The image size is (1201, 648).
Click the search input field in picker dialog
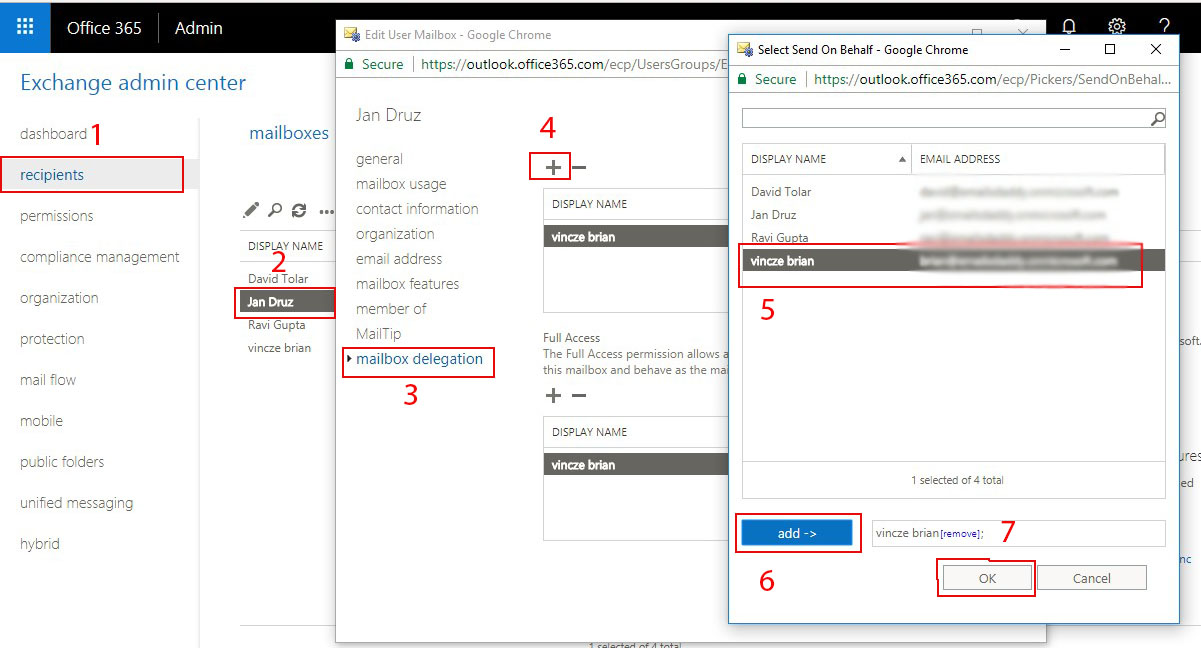(944, 119)
